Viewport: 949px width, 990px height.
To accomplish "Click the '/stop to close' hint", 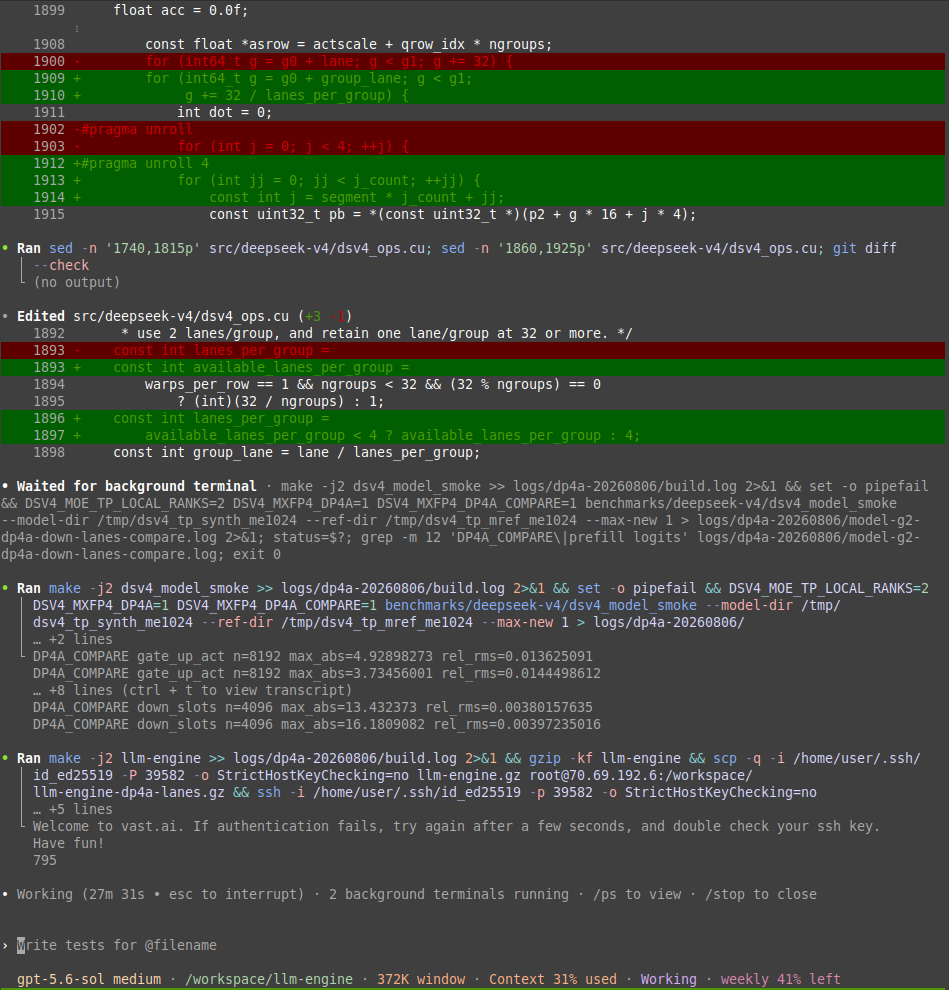I will 761,894.
